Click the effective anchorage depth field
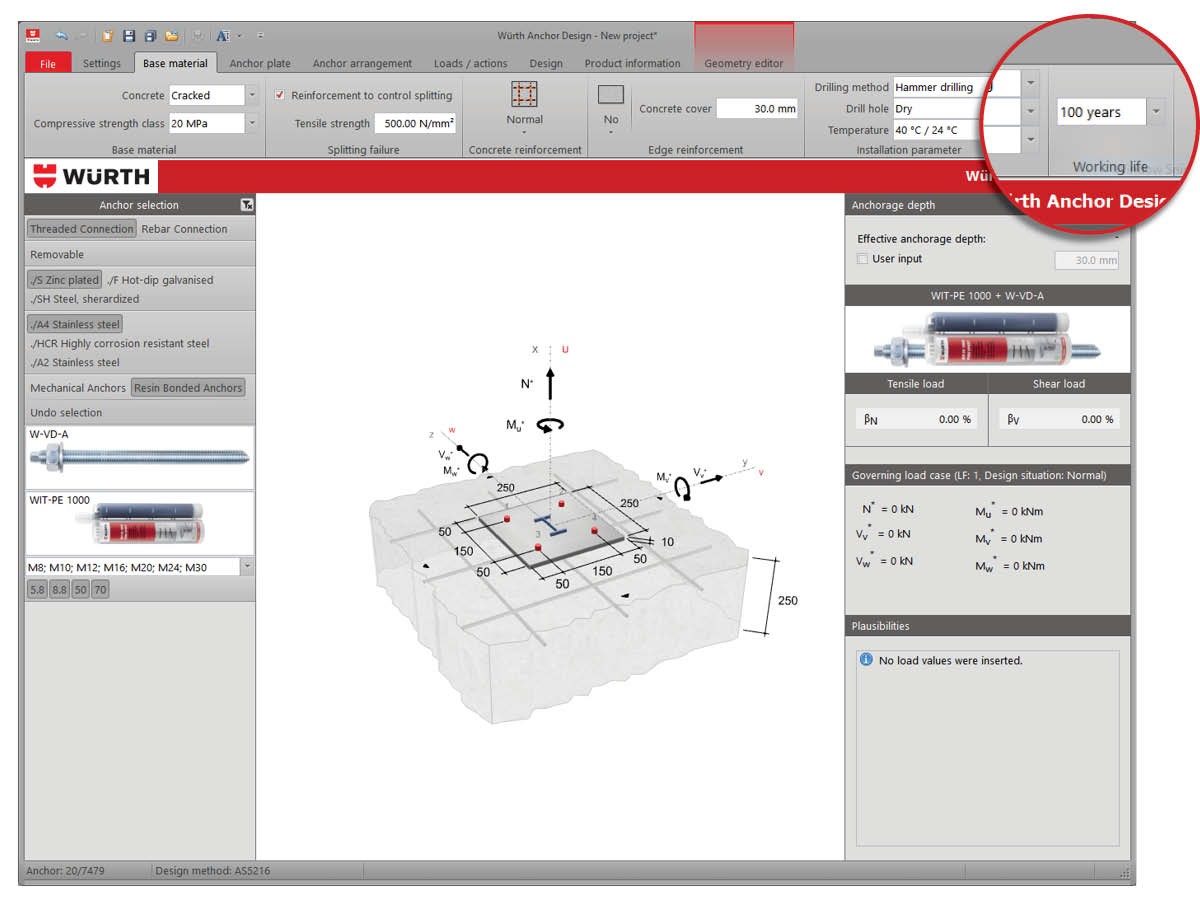 [x=1087, y=260]
